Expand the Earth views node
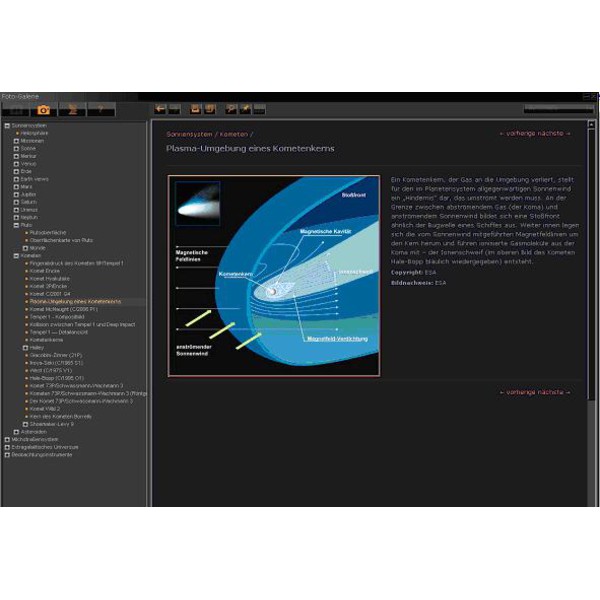Viewport: 600px width, 600px height. (16, 179)
